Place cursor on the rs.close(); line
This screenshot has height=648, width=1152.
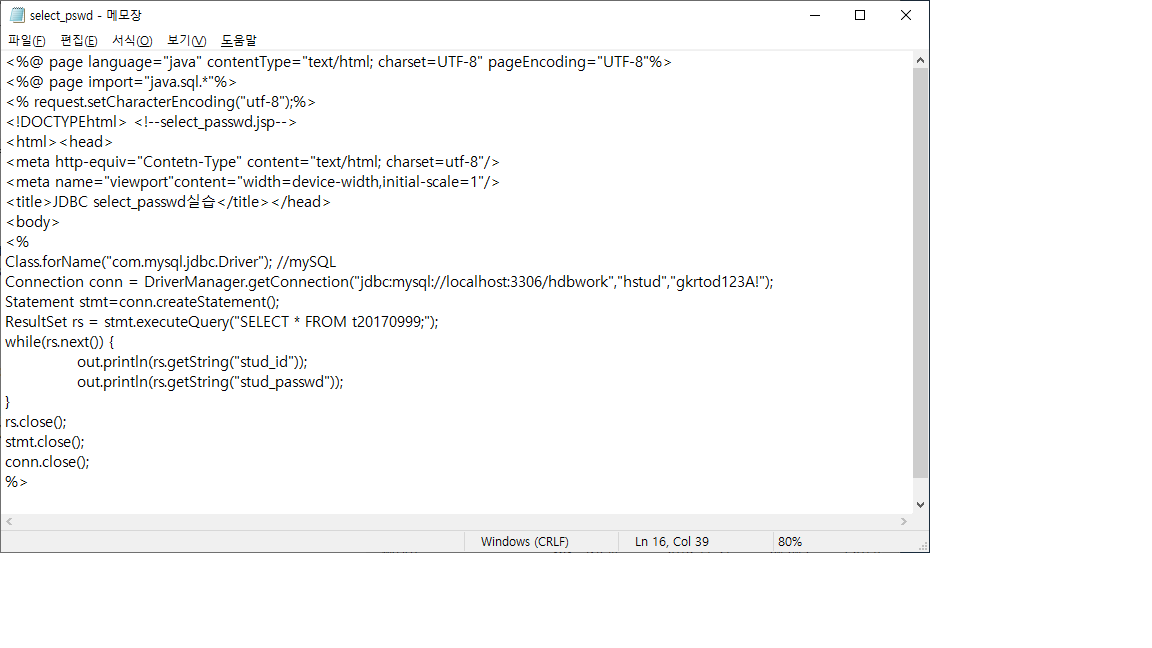36,422
